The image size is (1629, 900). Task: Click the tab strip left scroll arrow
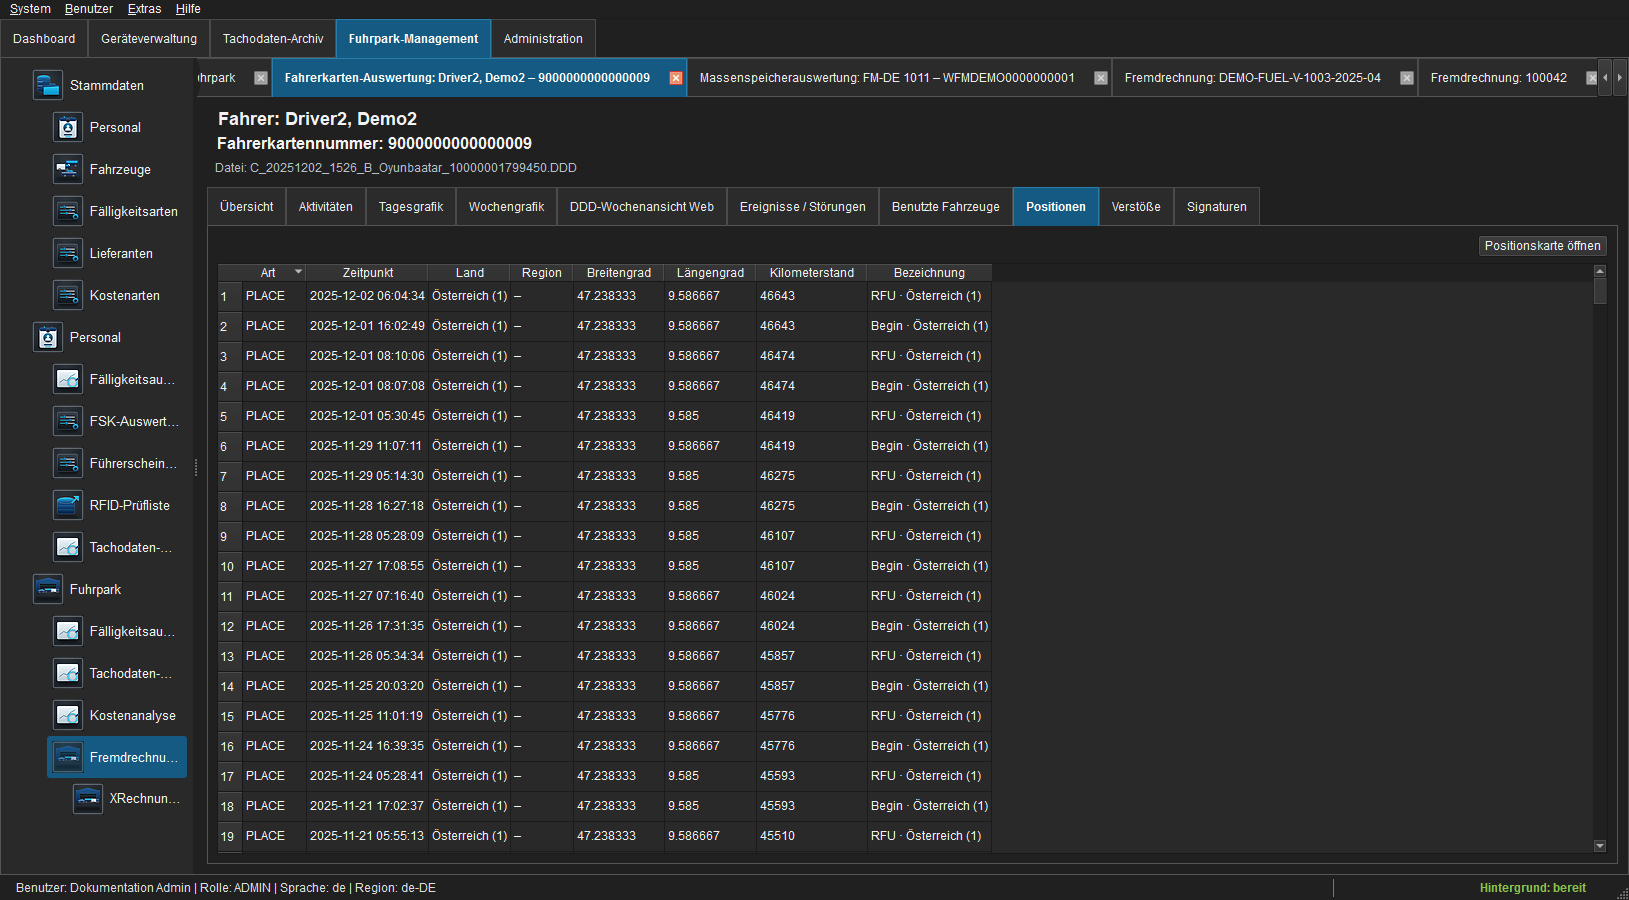(1605, 77)
